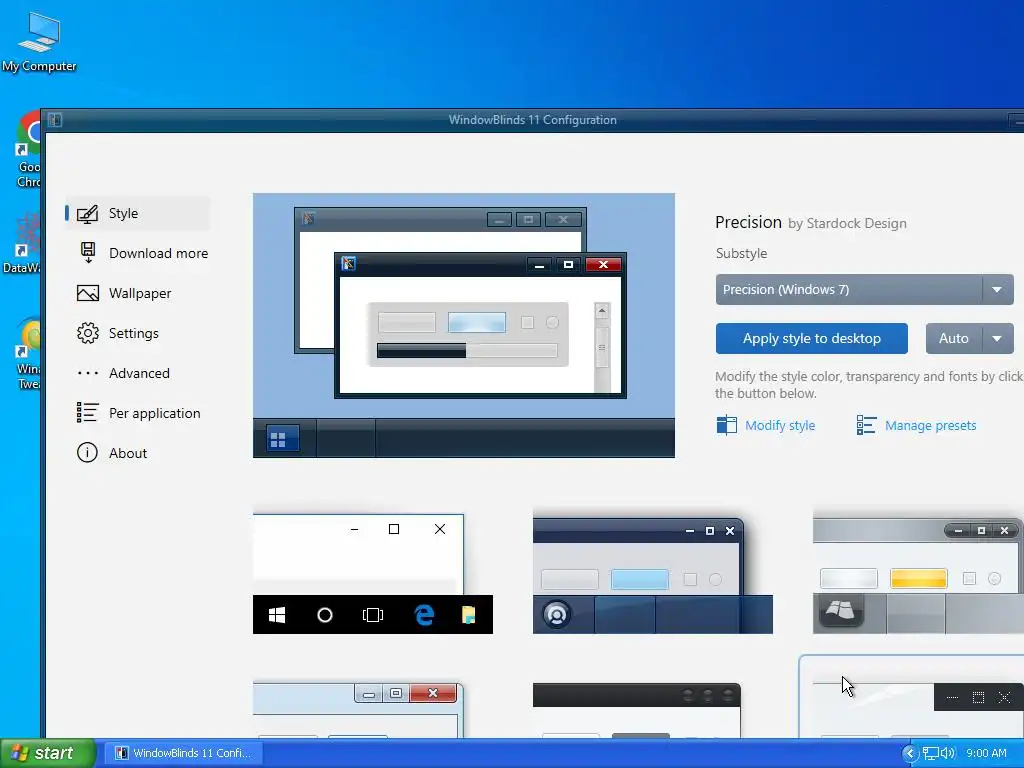1024x768 pixels.
Task: Click the About info circle icon
Action: point(88,453)
